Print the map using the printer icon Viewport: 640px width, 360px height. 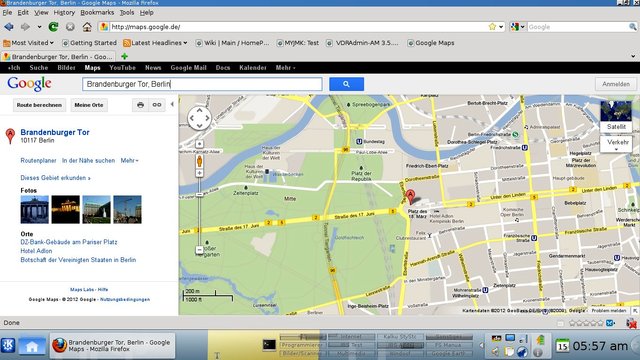[x=140, y=105]
